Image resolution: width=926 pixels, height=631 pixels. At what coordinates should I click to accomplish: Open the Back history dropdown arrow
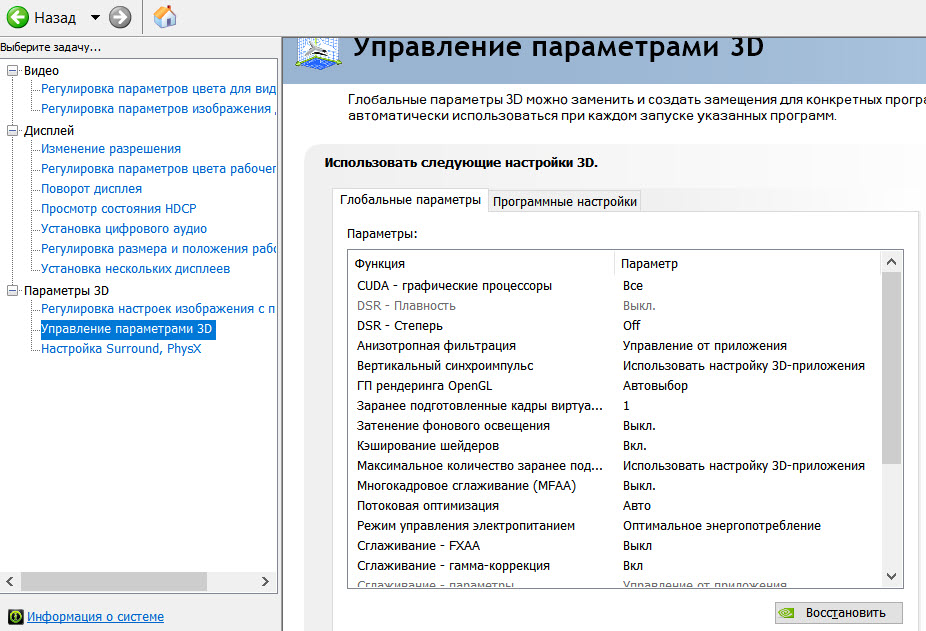[x=95, y=18]
